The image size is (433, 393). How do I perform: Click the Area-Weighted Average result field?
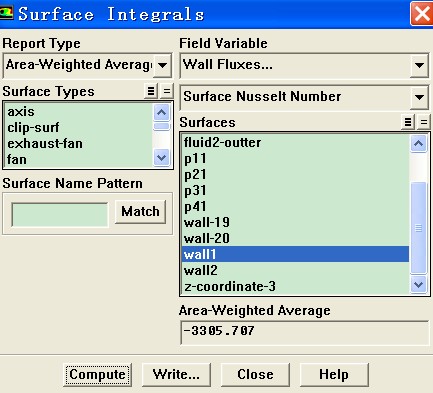point(304,333)
